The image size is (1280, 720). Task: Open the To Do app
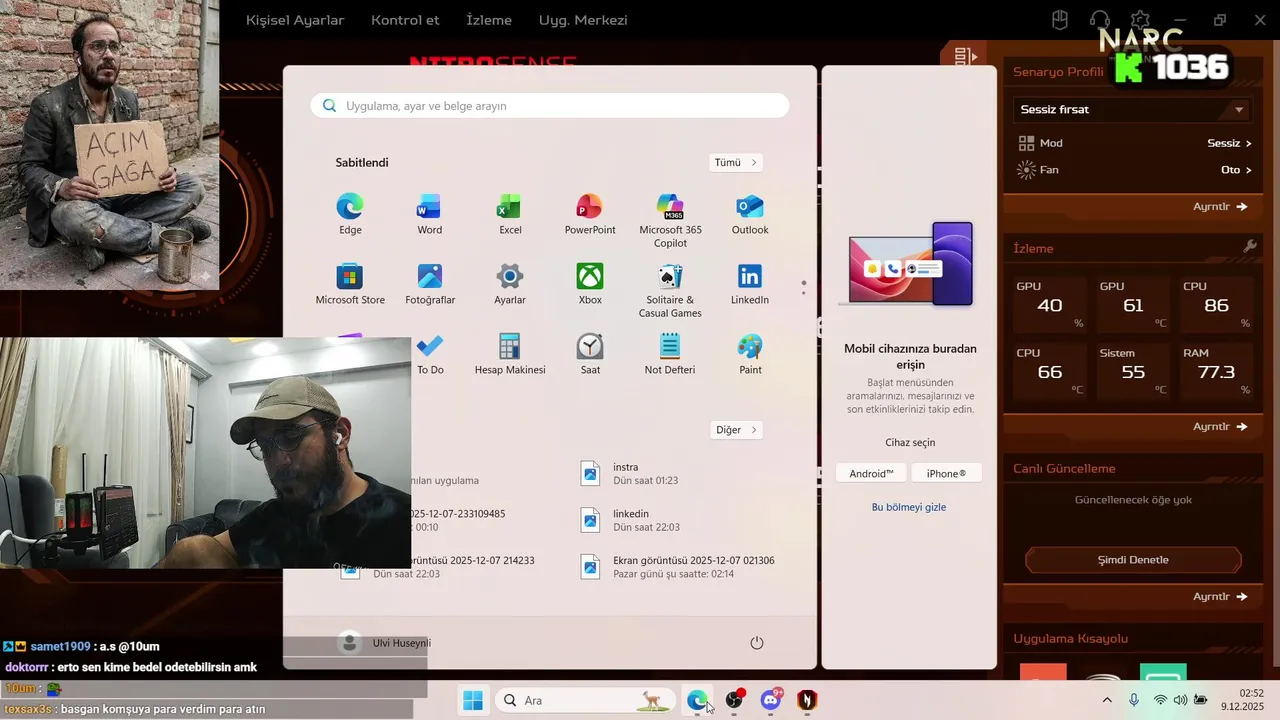pos(430,354)
